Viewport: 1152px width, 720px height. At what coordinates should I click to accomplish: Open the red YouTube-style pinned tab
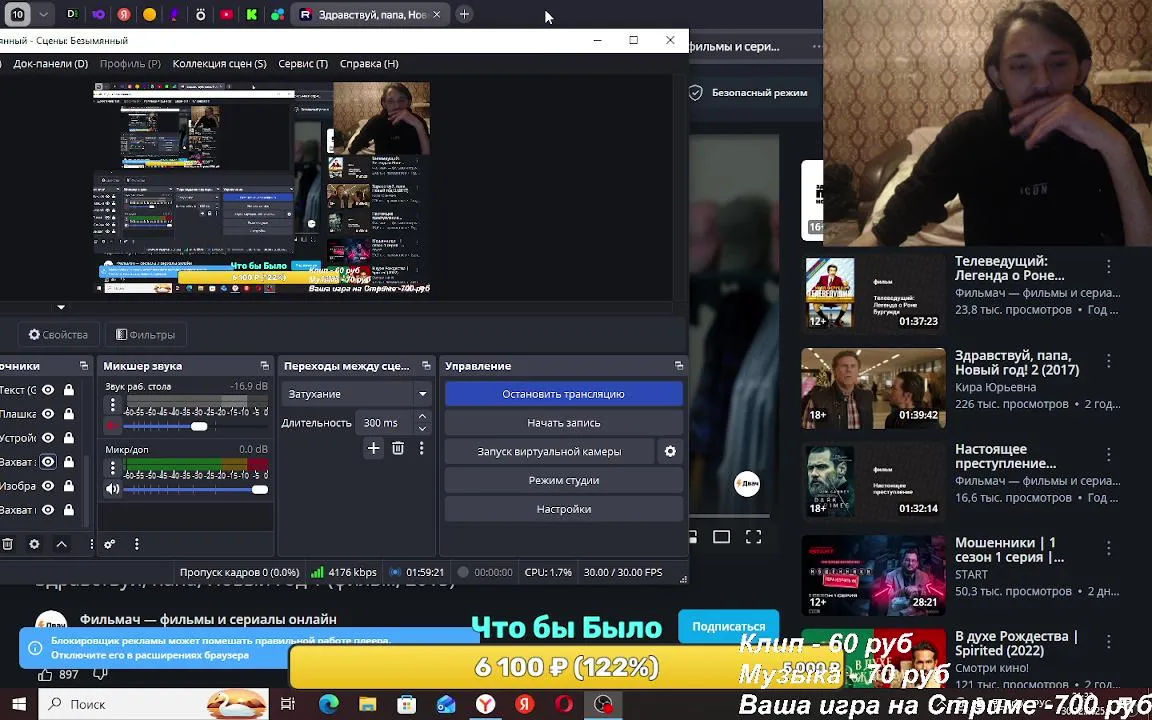(226, 14)
